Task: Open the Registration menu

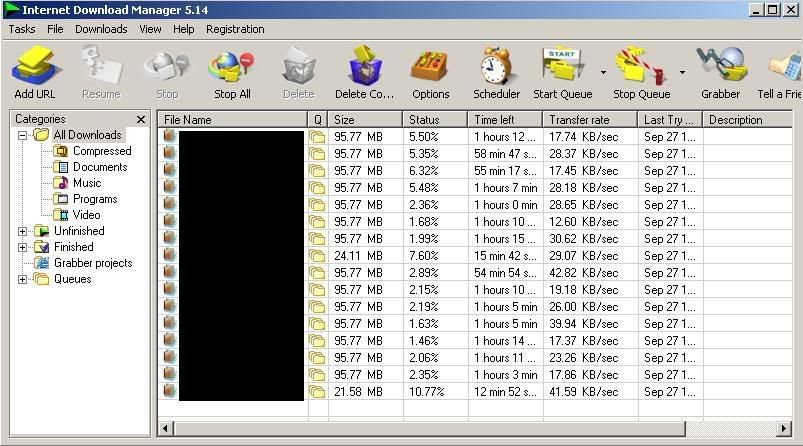Action: tap(235, 29)
